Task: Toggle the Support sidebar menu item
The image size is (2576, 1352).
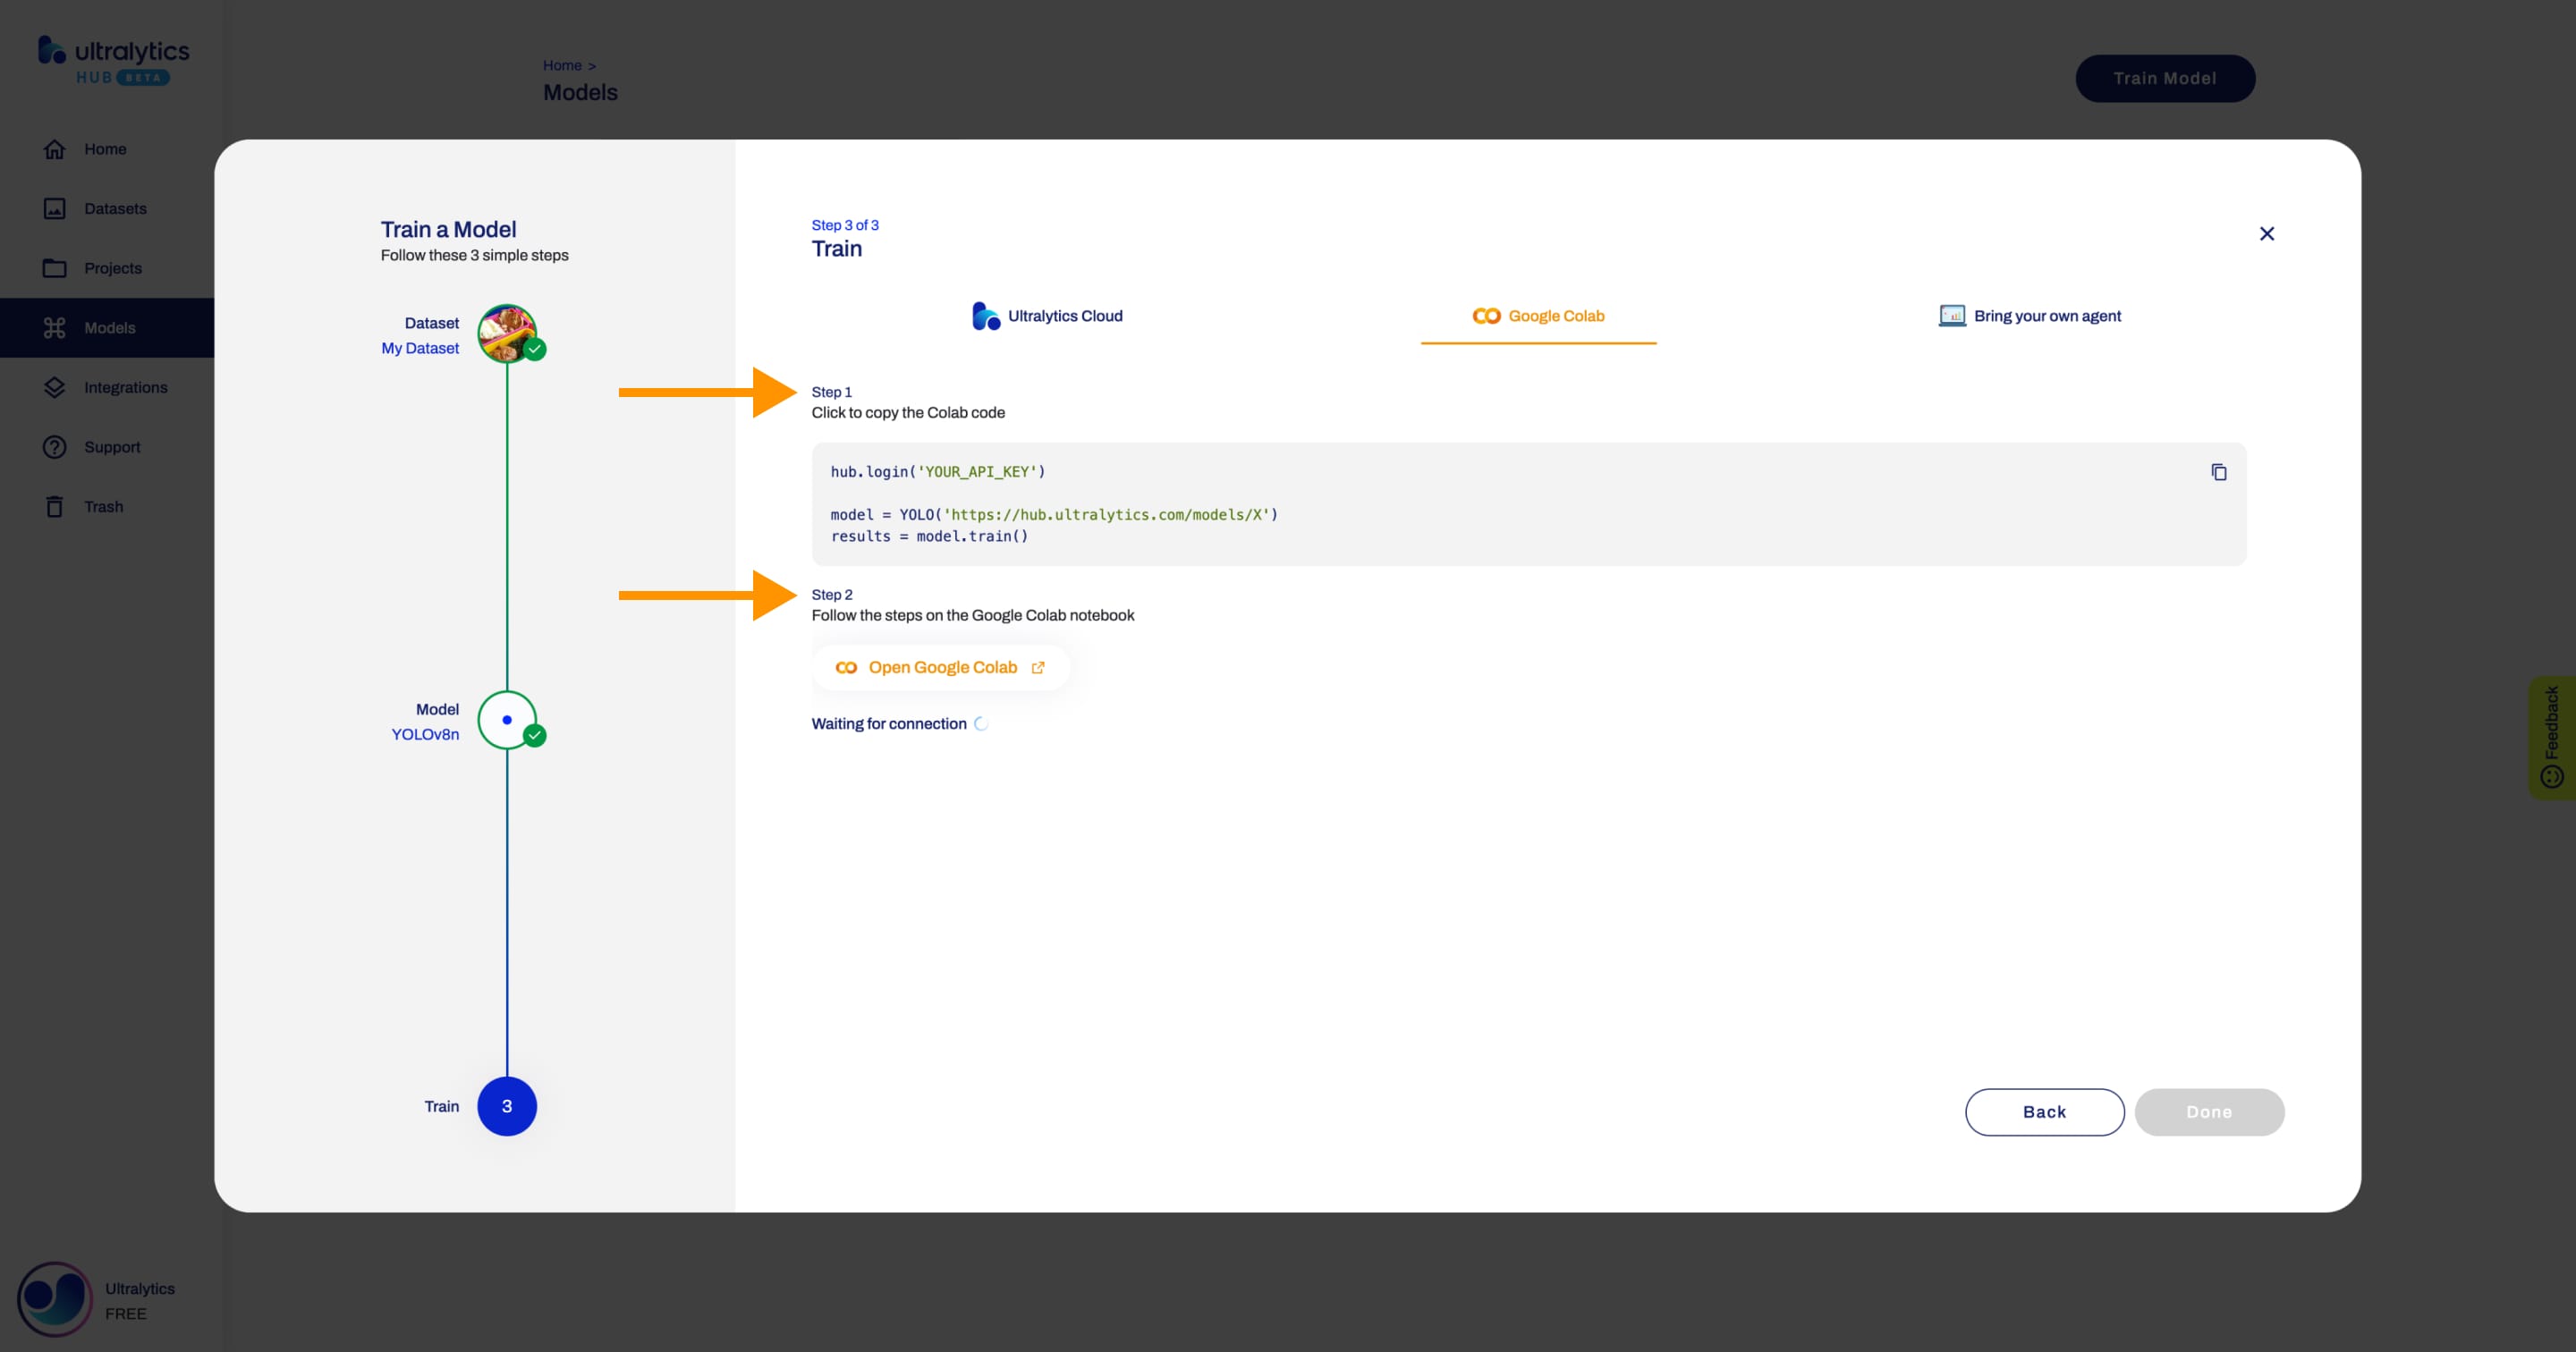Action: coord(113,446)
